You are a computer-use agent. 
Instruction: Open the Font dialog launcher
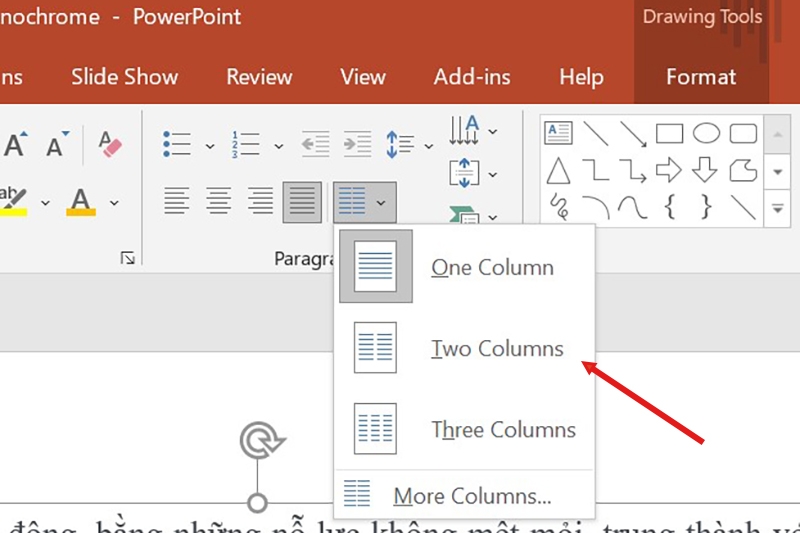(128, 258)
